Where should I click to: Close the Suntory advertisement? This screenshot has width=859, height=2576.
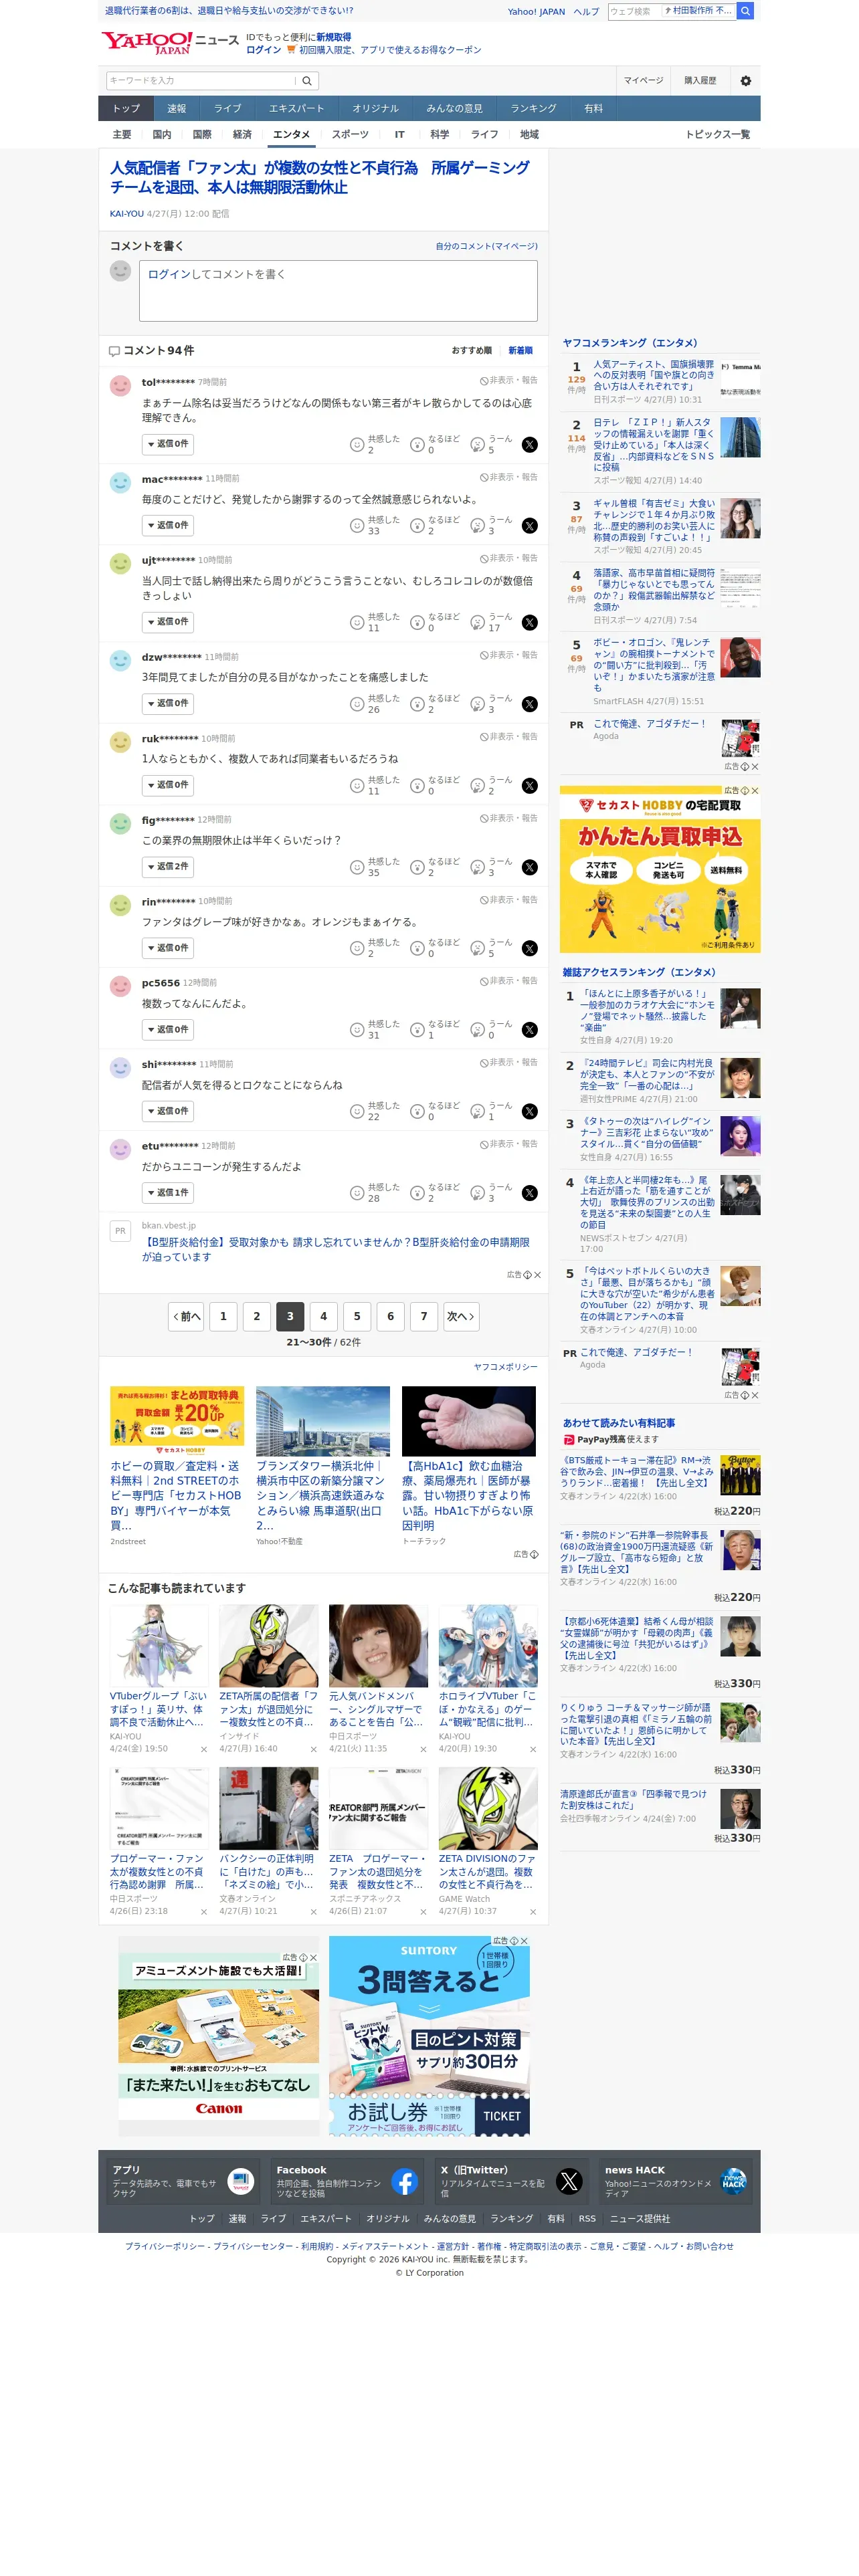[x=524, y=1941]
